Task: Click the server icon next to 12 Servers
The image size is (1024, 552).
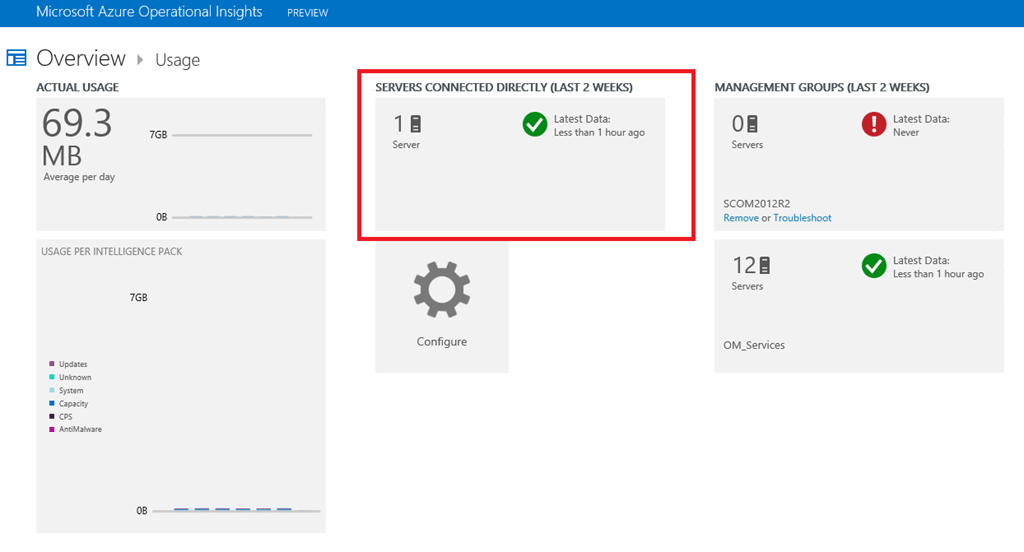Action: click(x=765, y=265)
